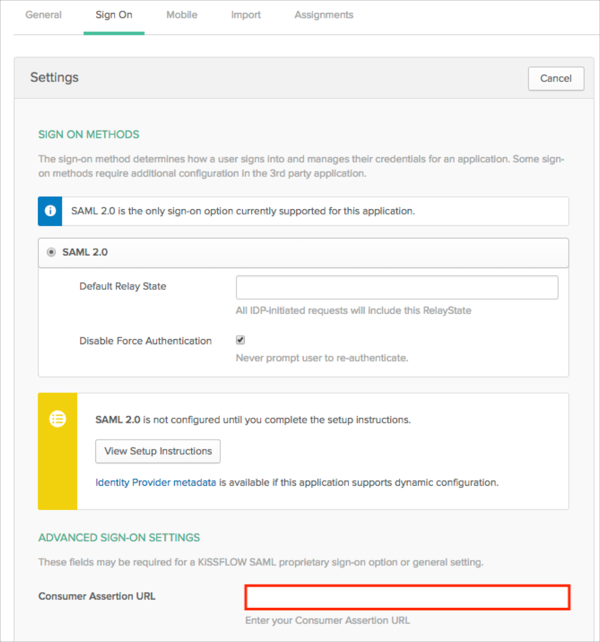600x642 pixels.
Task: Focus the Default Relay State field
Action: (x=396, y=288)
